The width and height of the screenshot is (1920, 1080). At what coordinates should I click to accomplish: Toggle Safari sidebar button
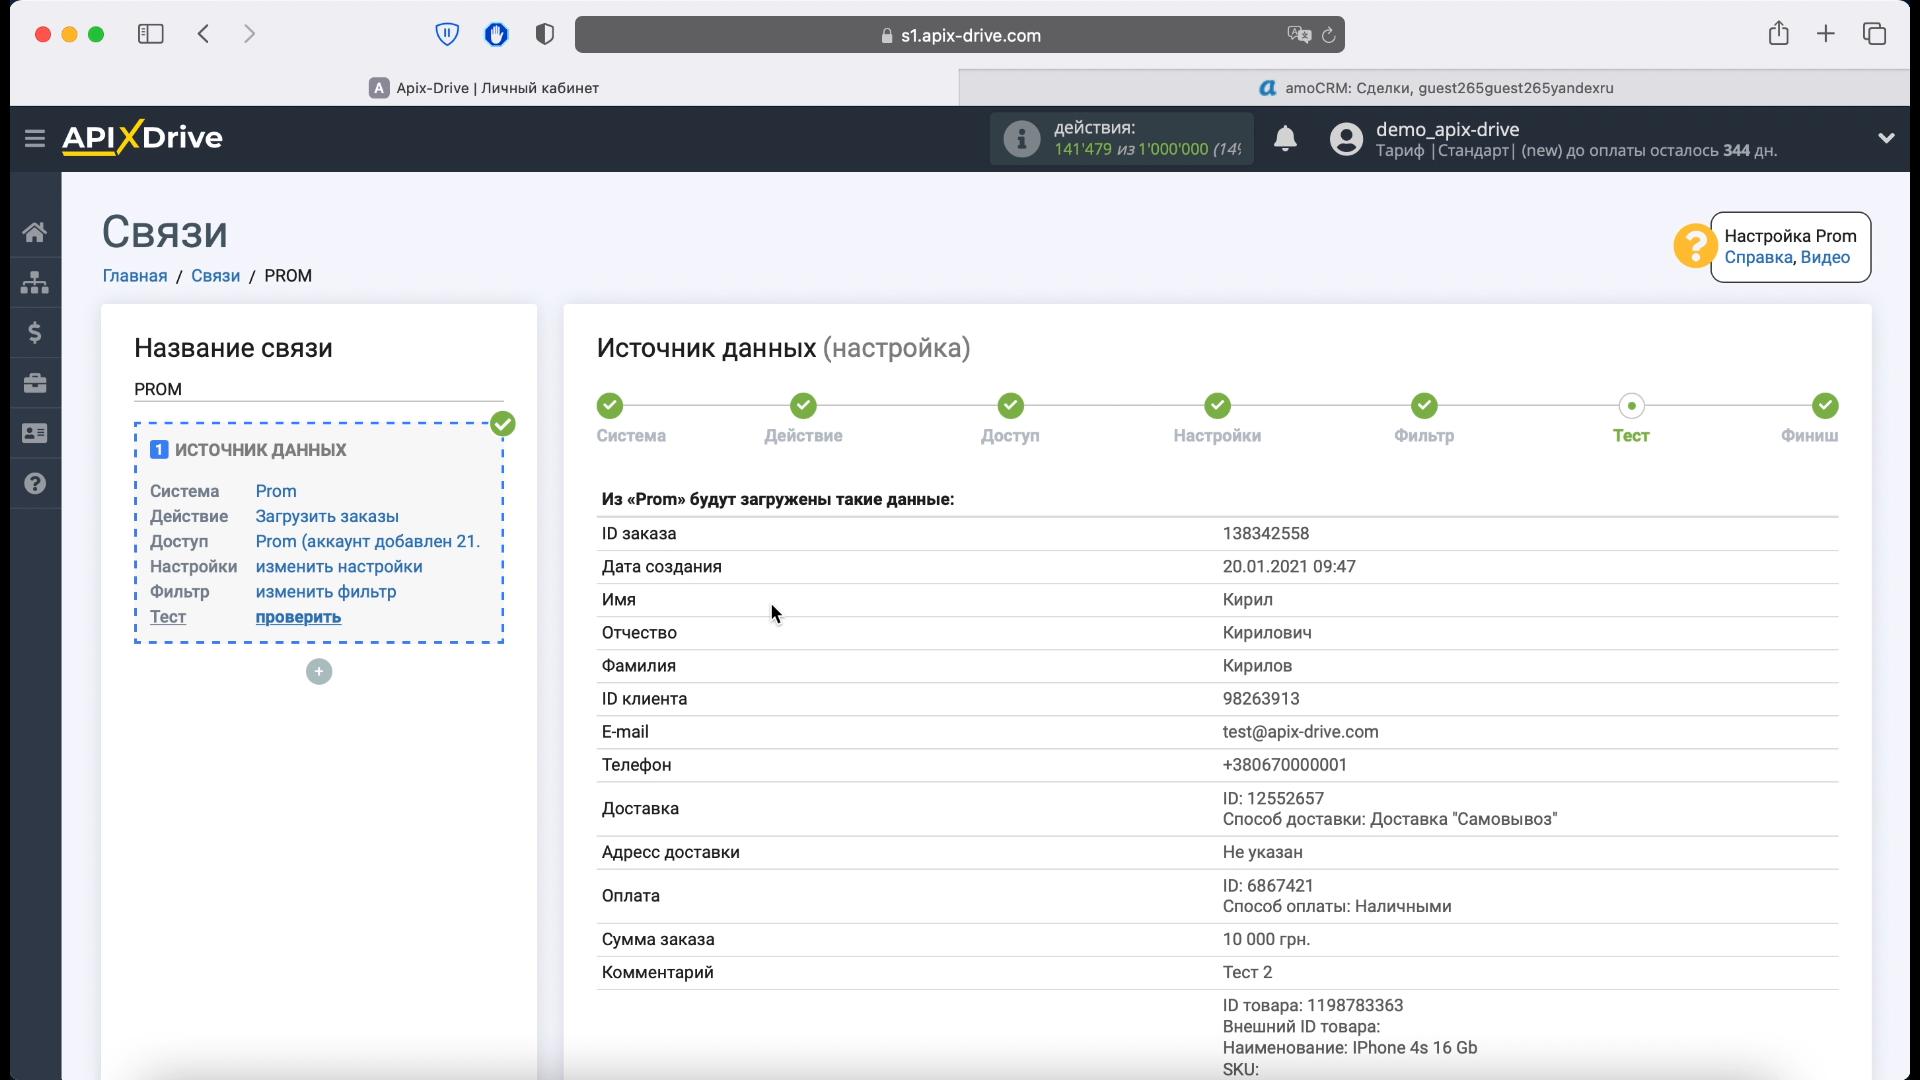pyautogui.click(x=151, y=34)
